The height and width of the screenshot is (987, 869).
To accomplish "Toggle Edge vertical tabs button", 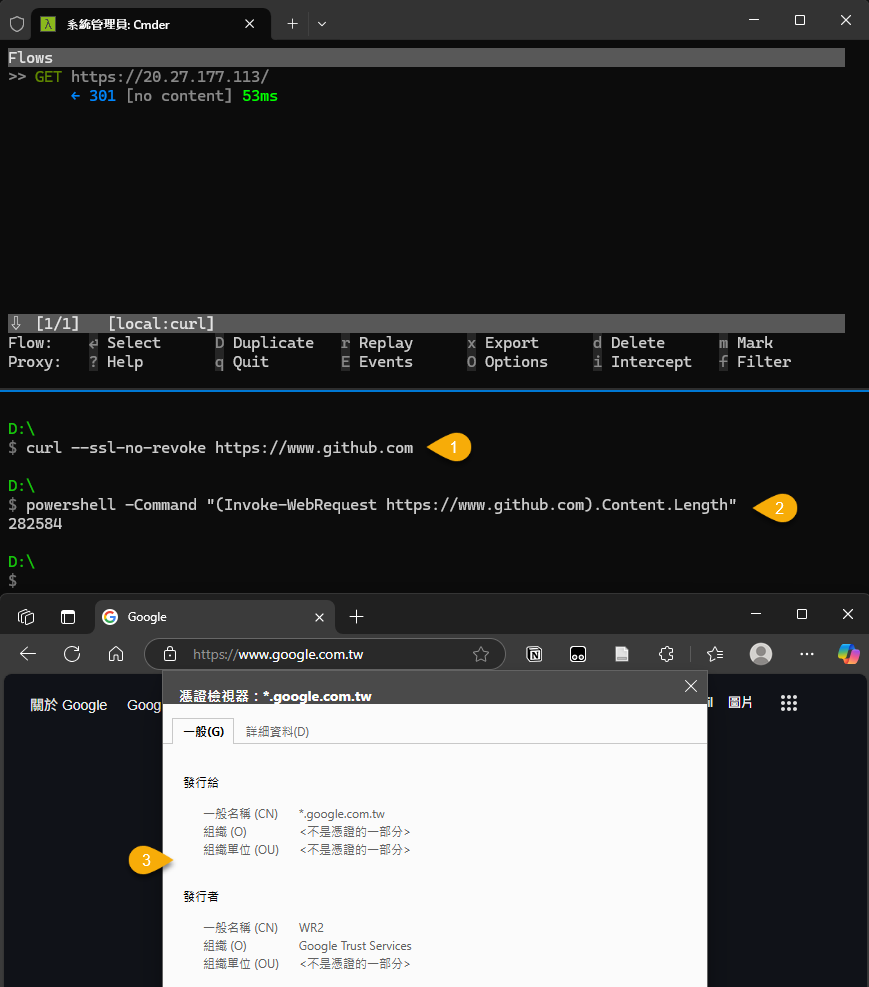I will pyautogui.click(x=68, y=616).
